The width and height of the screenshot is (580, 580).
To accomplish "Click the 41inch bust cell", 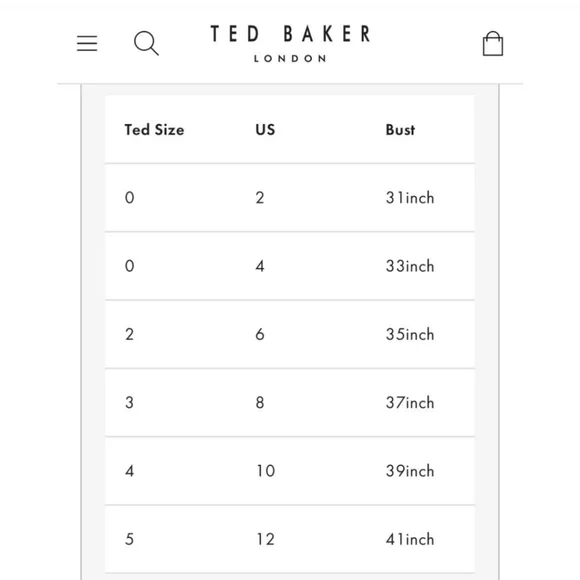I will click(410, 539).
